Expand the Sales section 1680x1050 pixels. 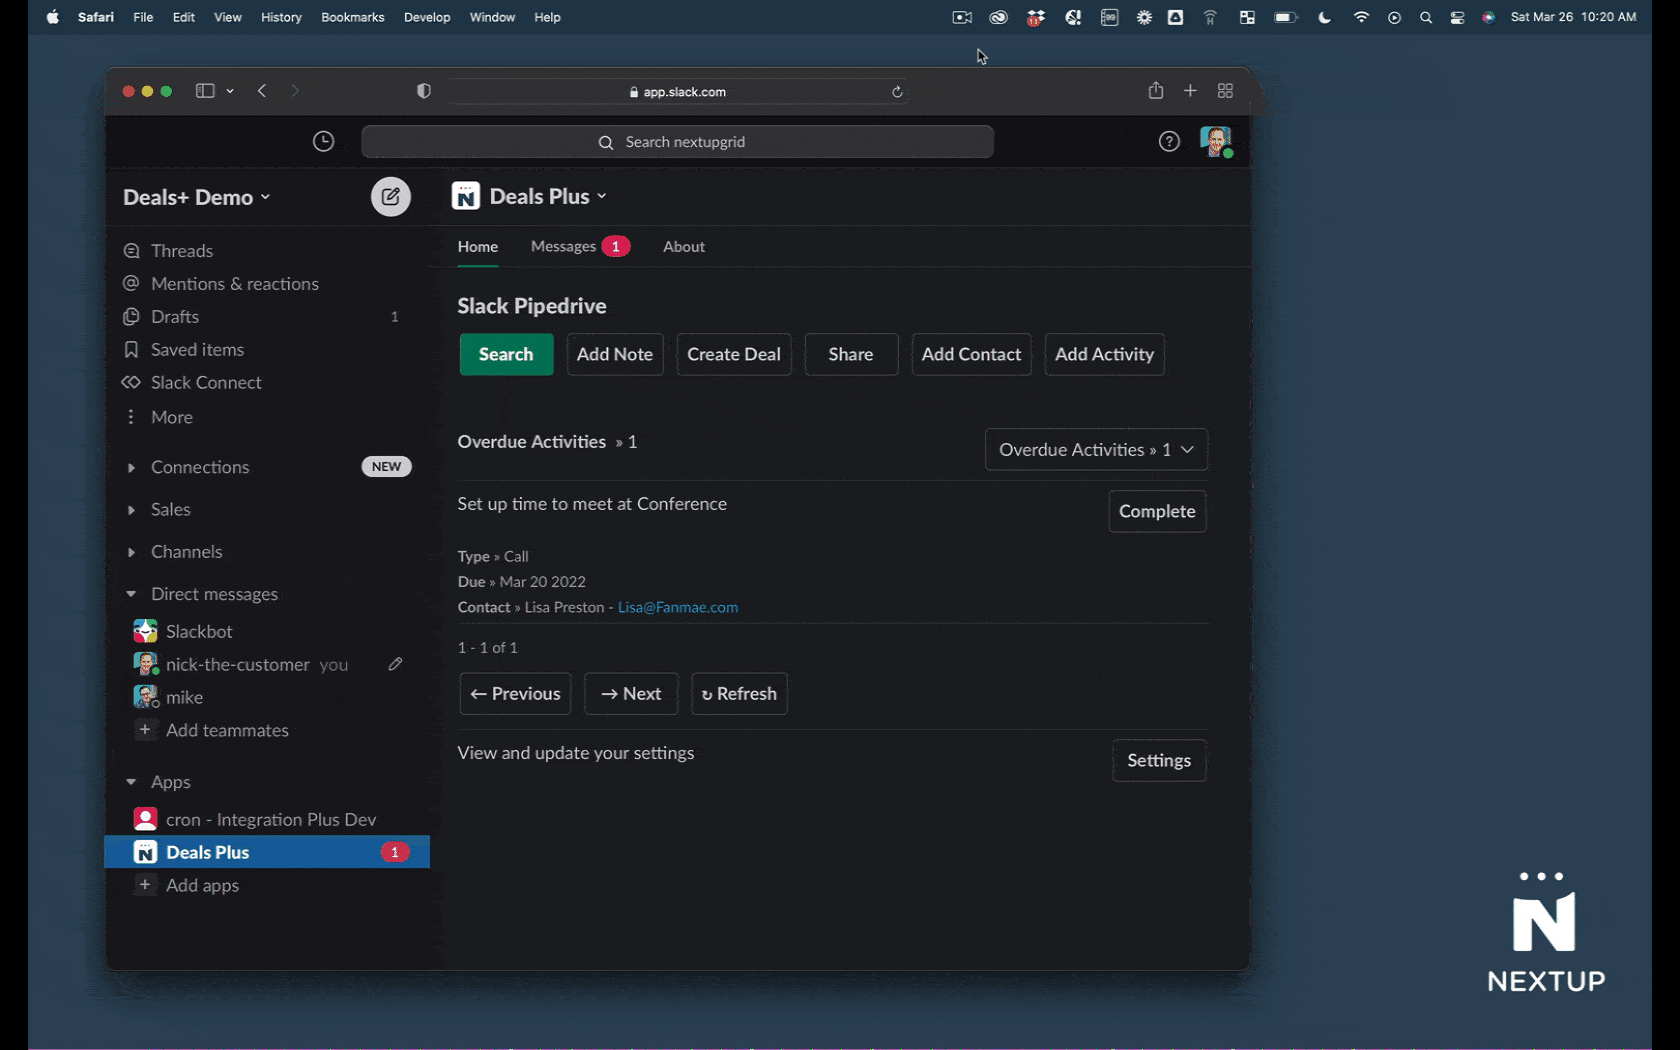coord(131,510)
